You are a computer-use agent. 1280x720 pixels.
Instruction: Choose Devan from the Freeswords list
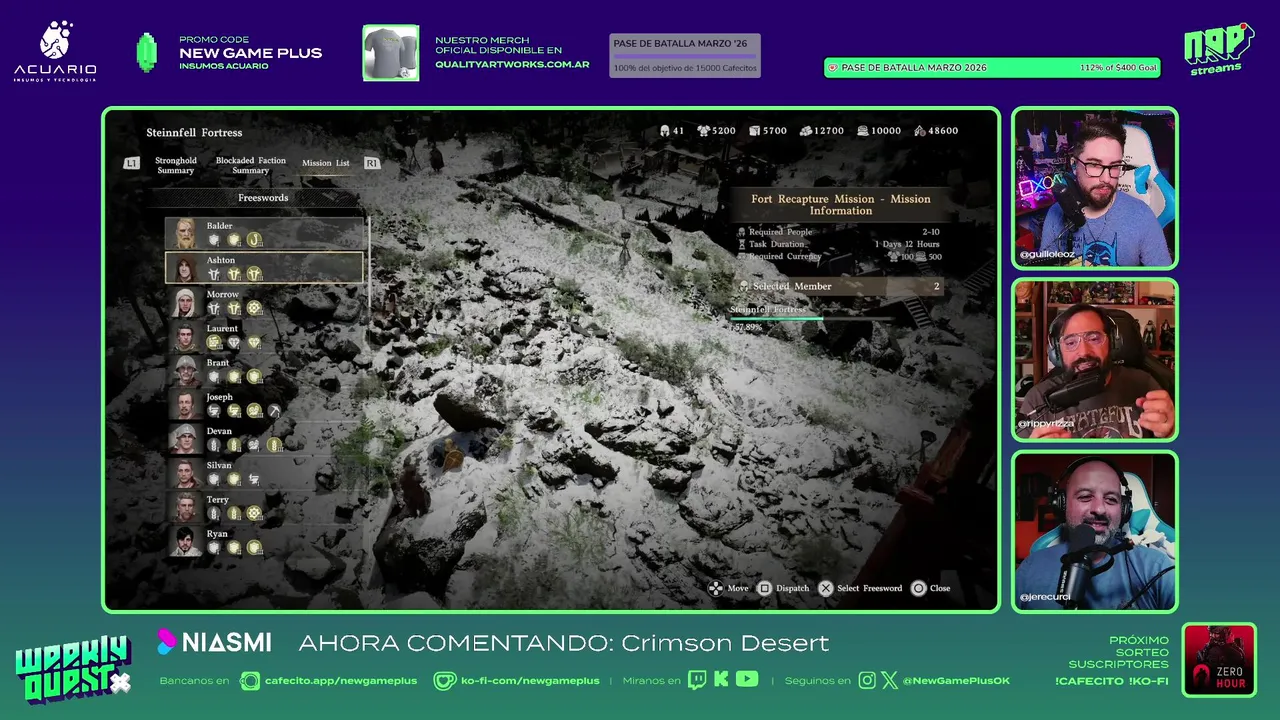pos(265,439)
